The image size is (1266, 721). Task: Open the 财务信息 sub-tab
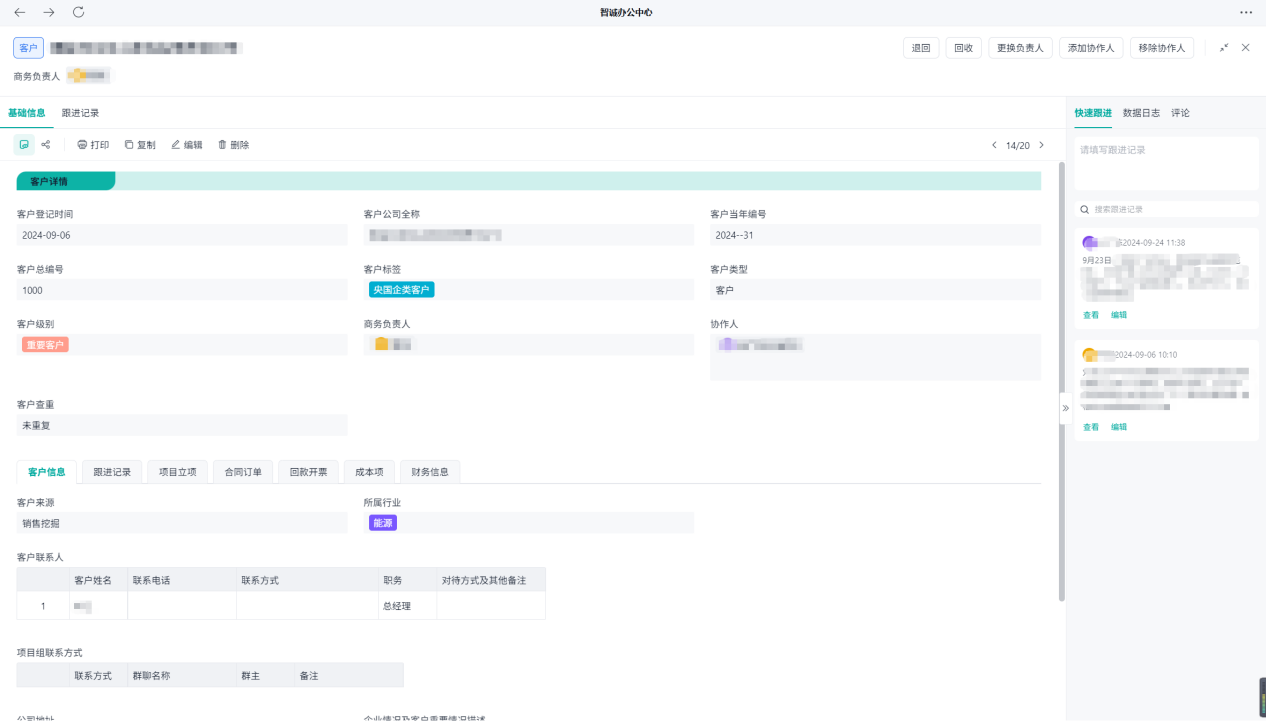[430, 472]
